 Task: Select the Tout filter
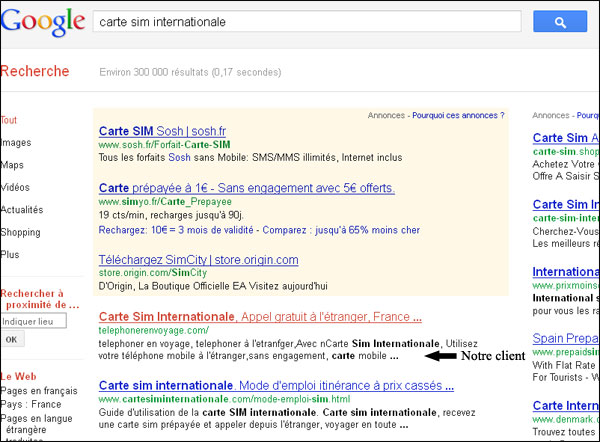(9, 120)
